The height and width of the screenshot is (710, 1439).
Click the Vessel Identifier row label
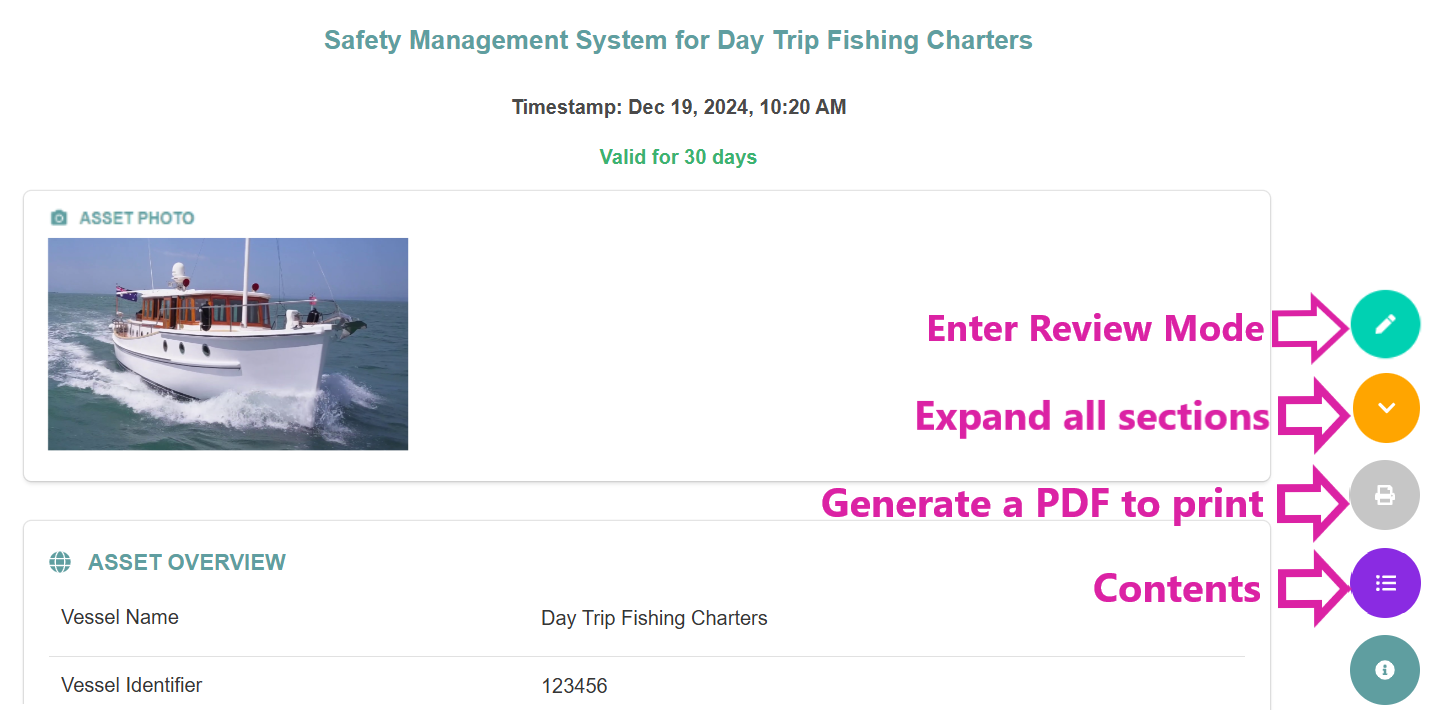132,685
